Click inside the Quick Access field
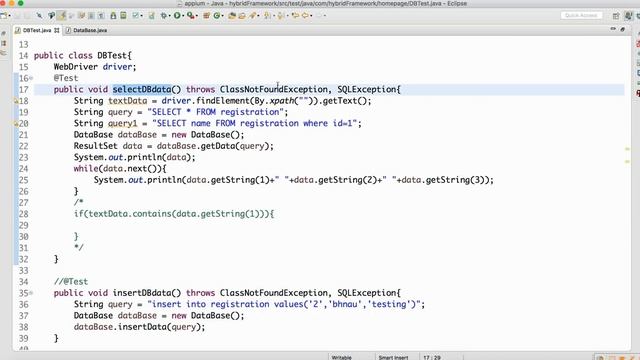 click(581, 16)
